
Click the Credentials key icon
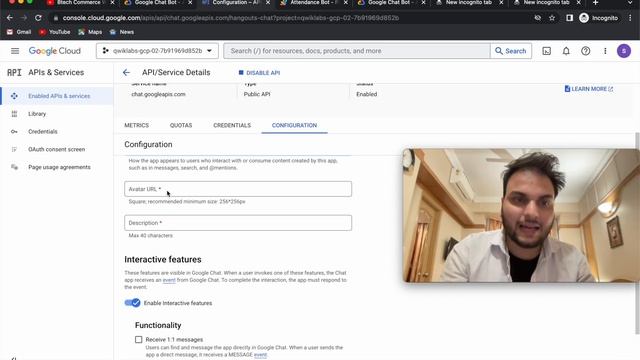tap(14, 131)
